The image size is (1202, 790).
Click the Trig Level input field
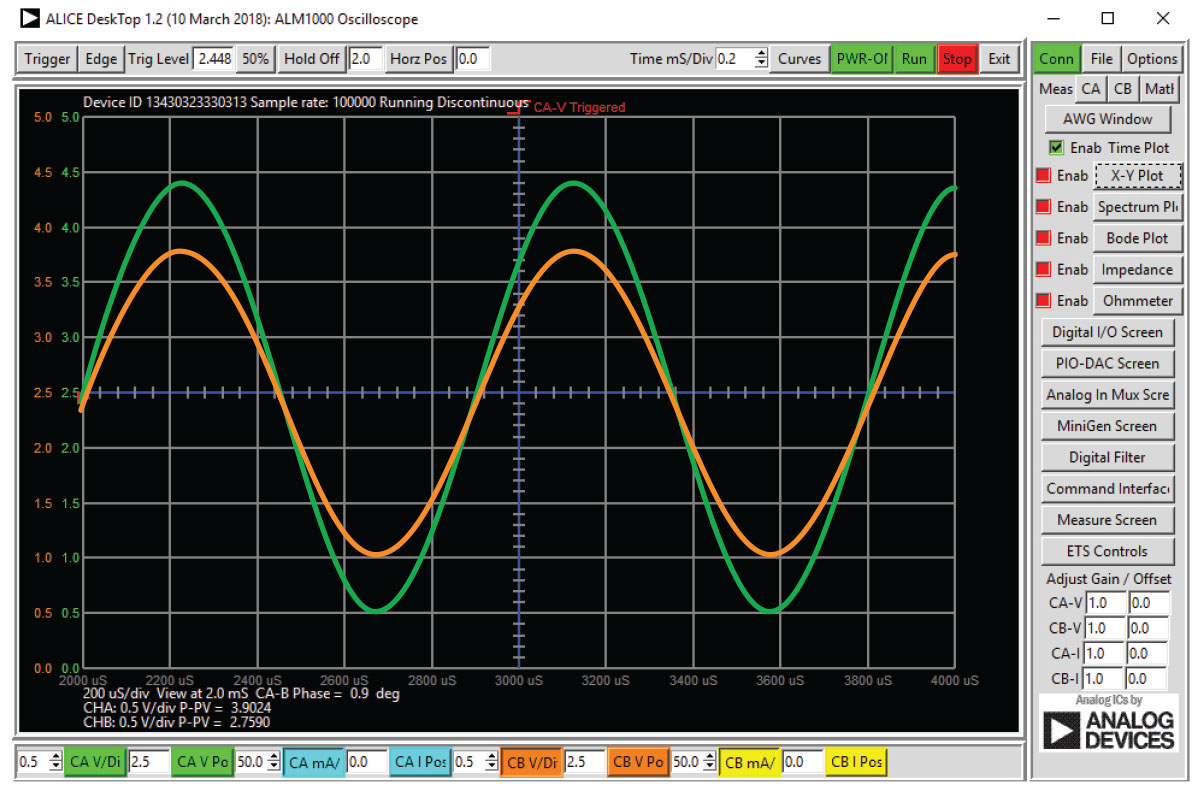[214, 59]
